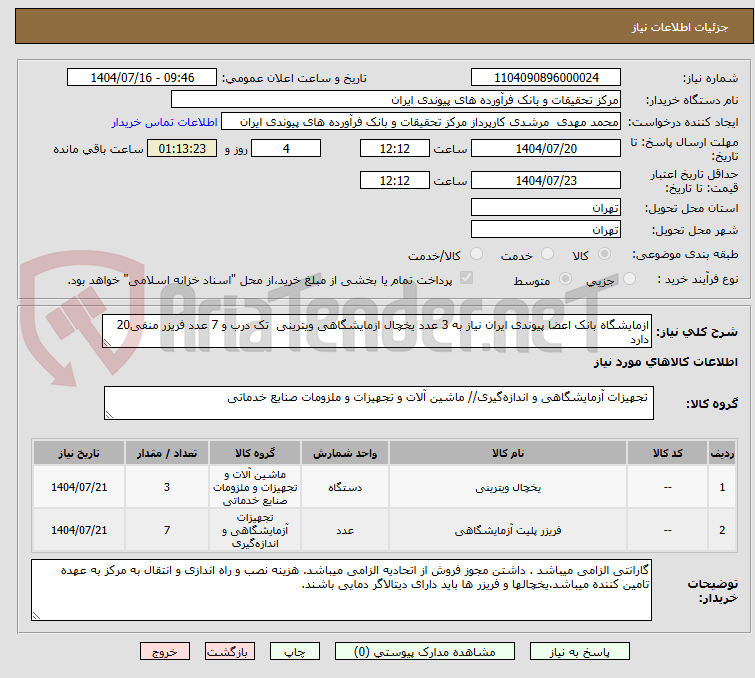Choose the کالا/خدمت radio option
Image resolution: width=755 pixels, height=678 pixels.
click(x=476, y=255)
